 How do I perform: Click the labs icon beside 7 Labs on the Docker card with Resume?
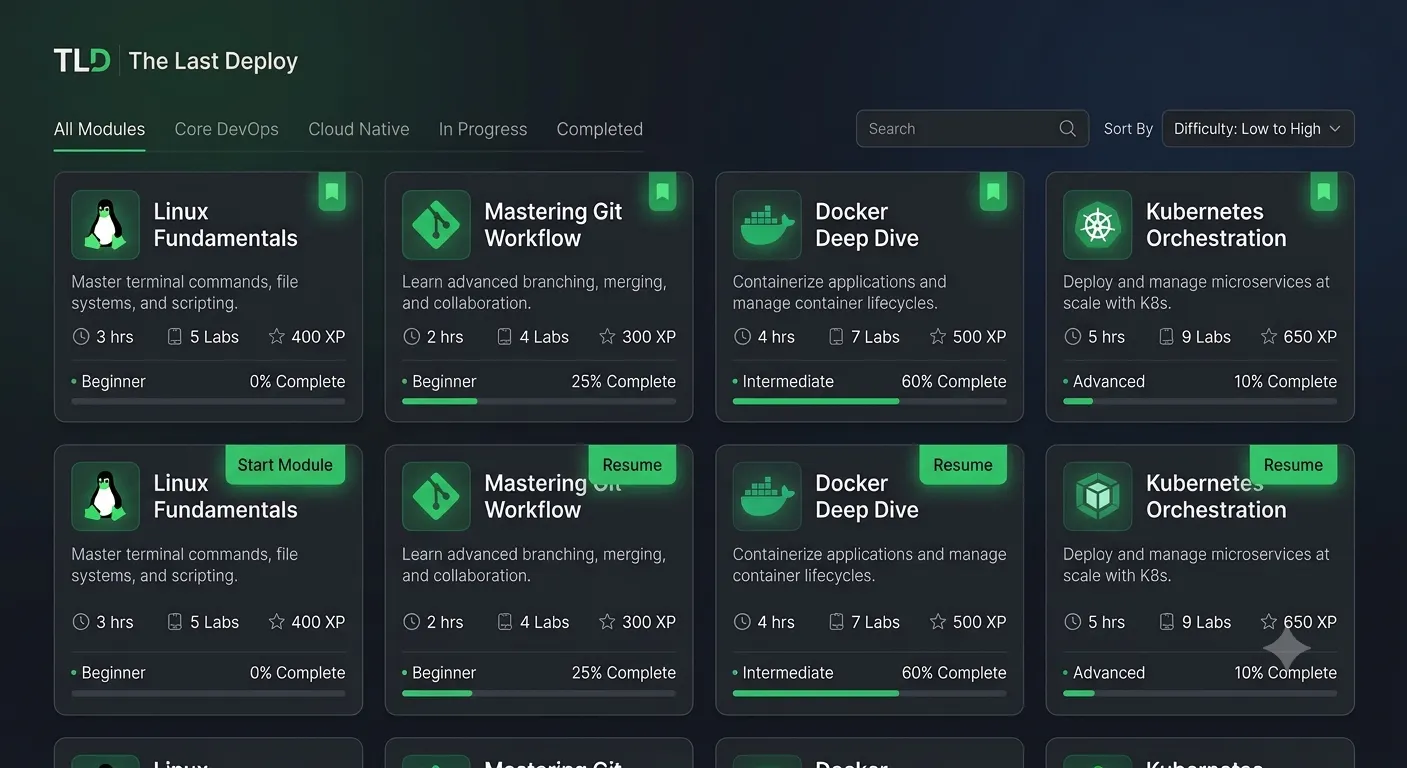[x=836, y=622]
